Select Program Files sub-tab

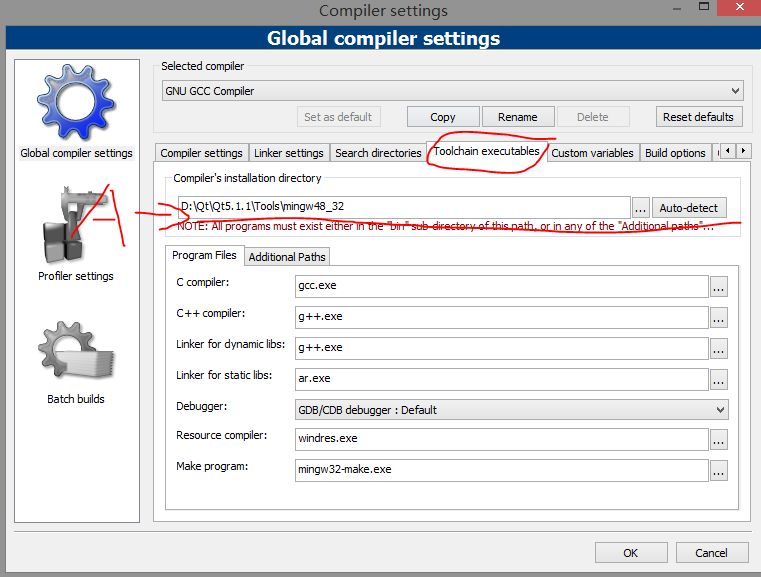[204, 255]
